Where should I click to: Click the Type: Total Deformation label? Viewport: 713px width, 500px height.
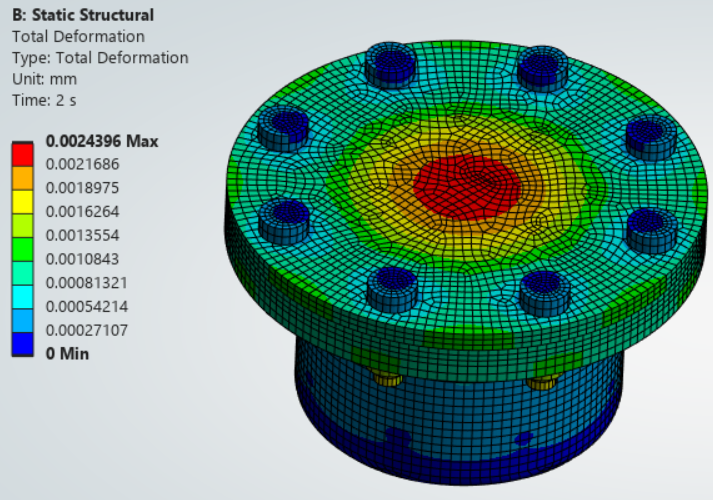tap(100, 58)
